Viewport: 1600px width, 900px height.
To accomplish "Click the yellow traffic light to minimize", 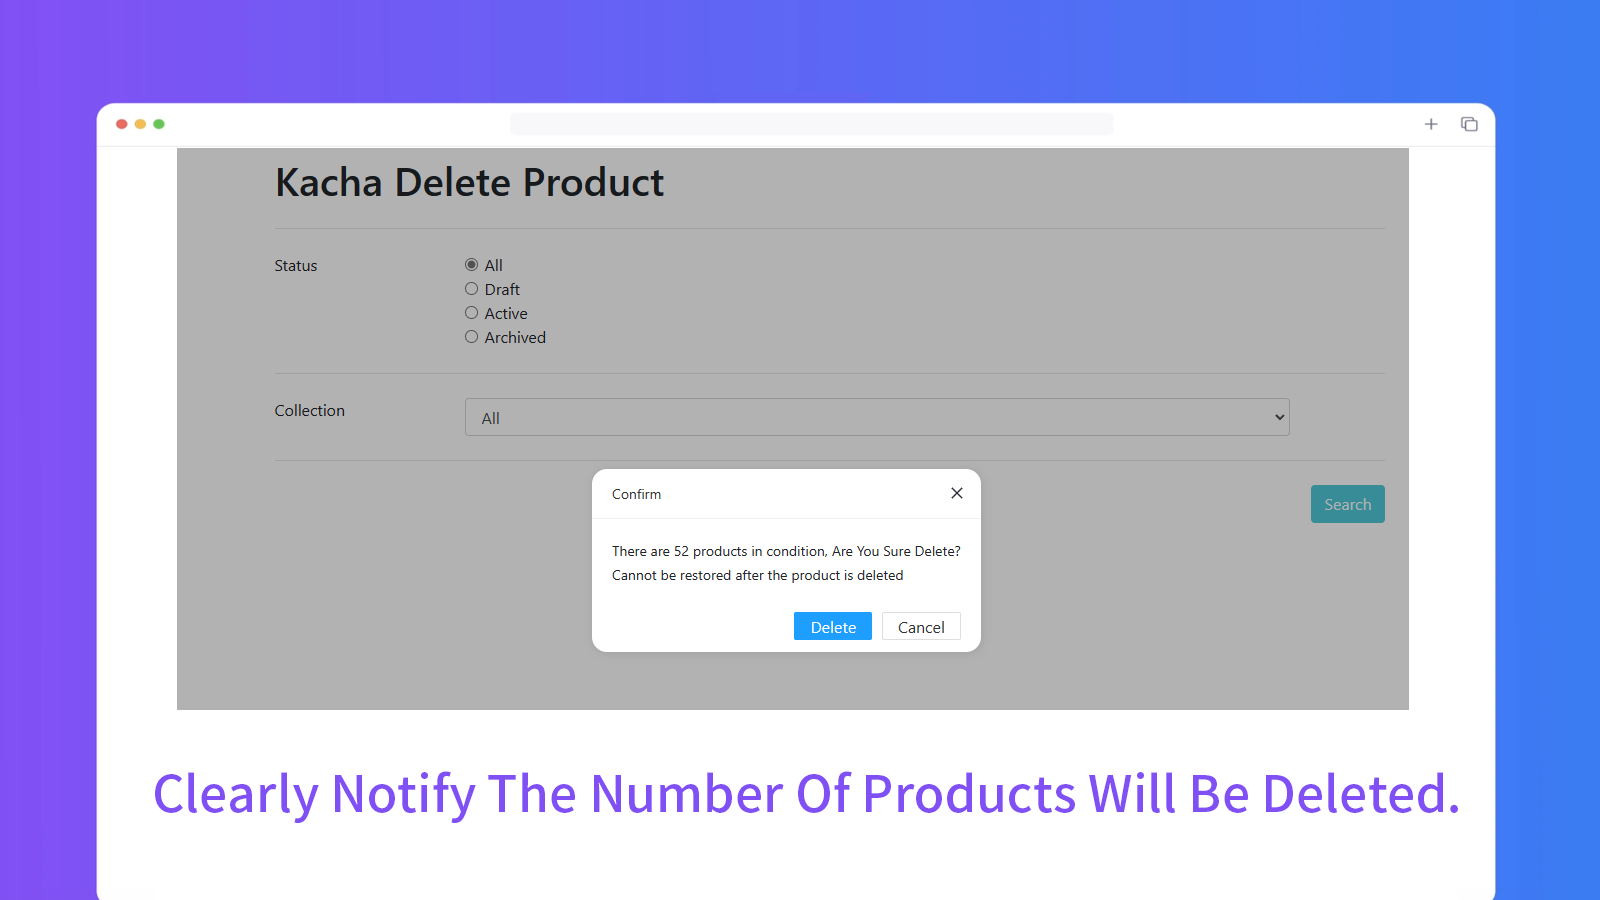I will 140,123.
